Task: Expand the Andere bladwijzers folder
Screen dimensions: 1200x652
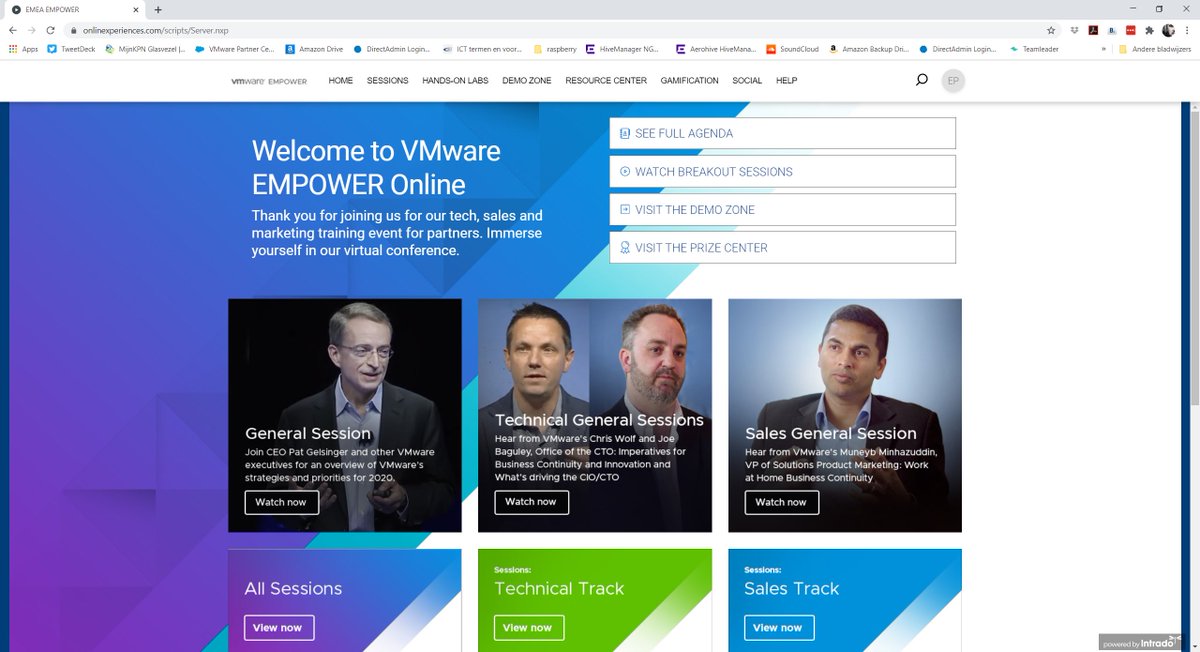Action: (1155, 49)
